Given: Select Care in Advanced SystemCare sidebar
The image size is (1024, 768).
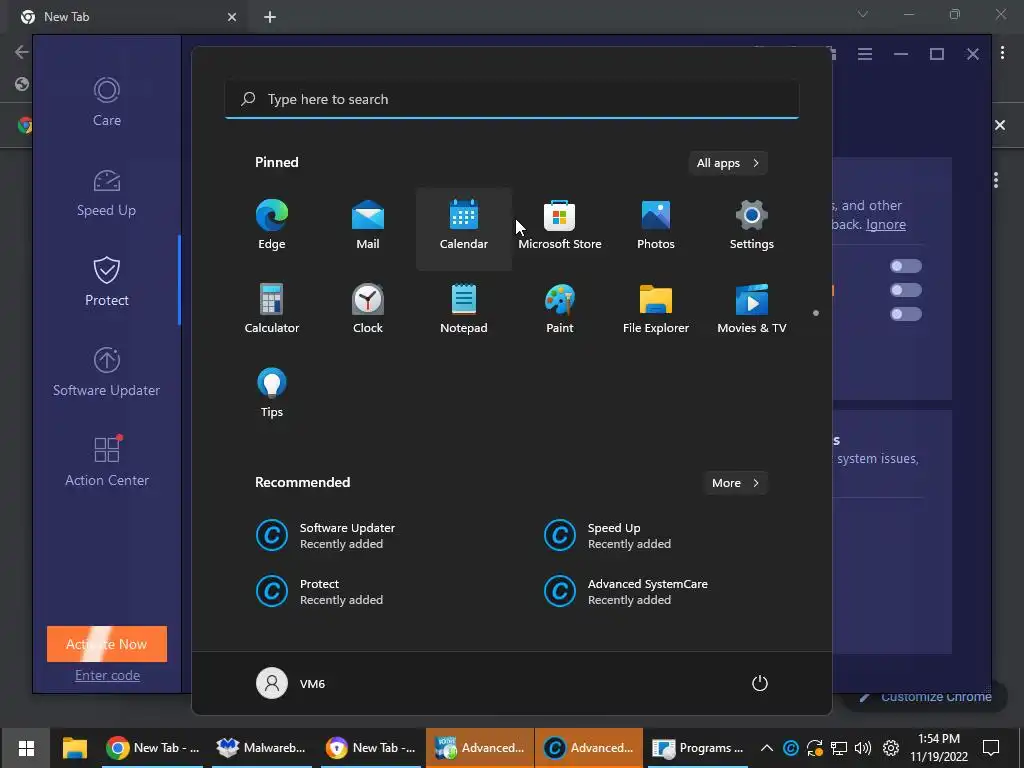Looking at the screenshot, I should pos(106,102).
